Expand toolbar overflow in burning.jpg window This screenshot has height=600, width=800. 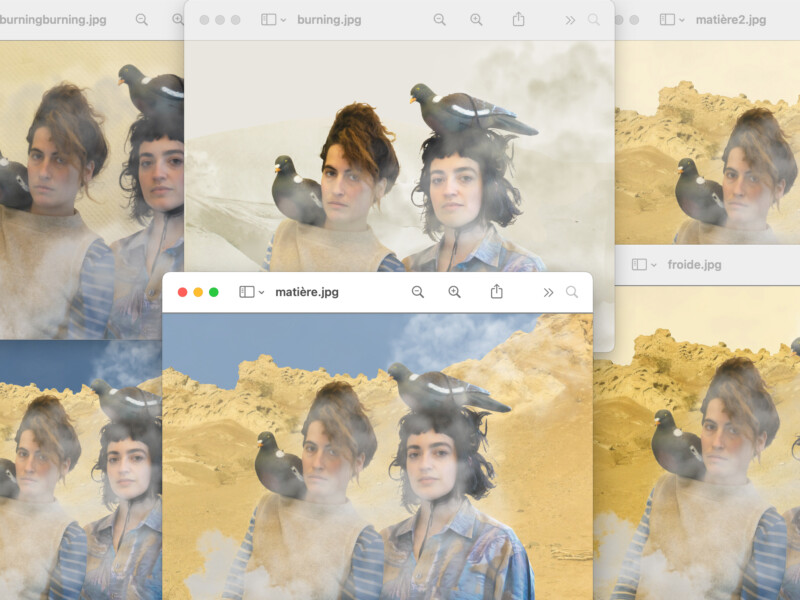pos(570,20)
